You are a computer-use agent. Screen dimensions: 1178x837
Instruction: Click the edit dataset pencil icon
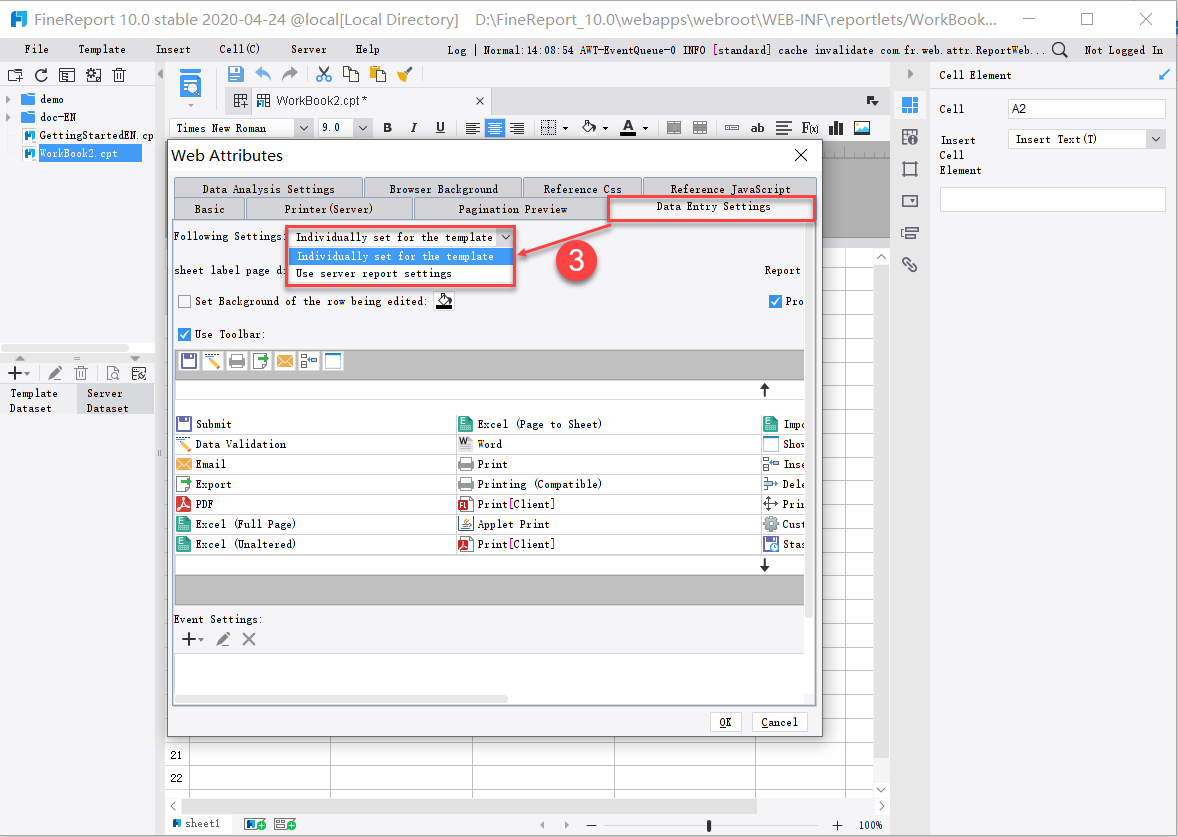[x=55, y=373]
